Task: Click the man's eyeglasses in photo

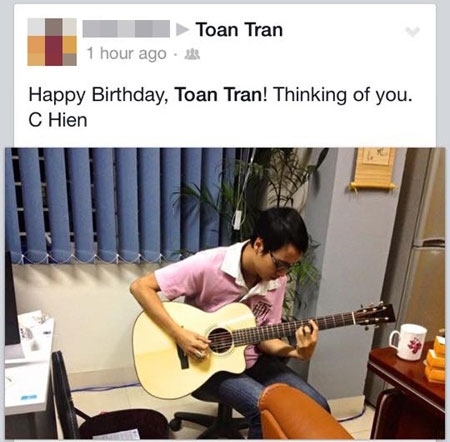Action: click(281, 263)
